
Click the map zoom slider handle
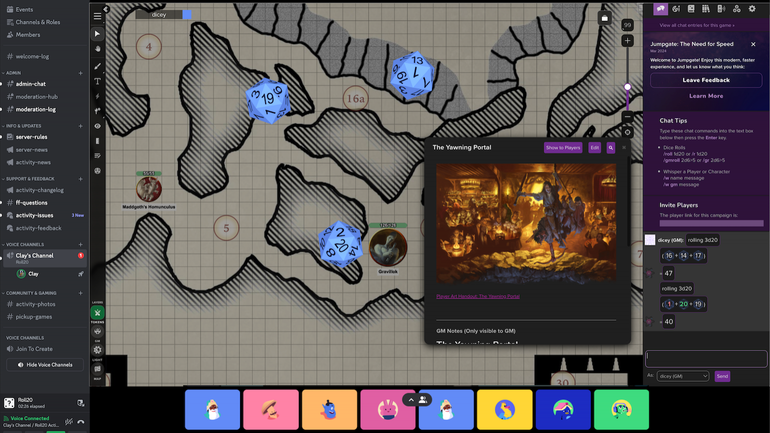tap(627, 87)
